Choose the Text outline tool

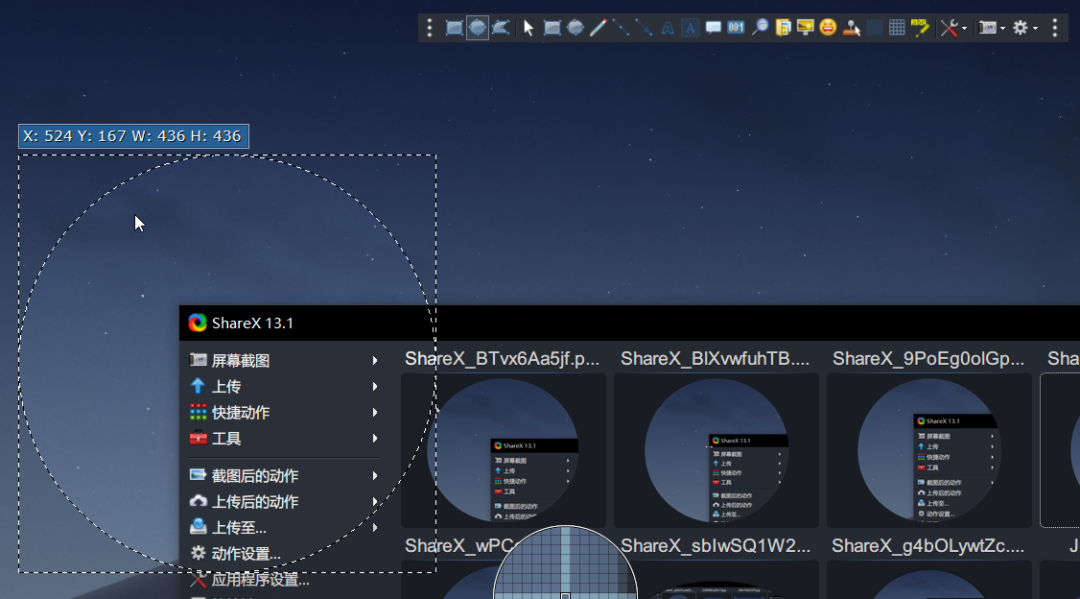[667, 28]
